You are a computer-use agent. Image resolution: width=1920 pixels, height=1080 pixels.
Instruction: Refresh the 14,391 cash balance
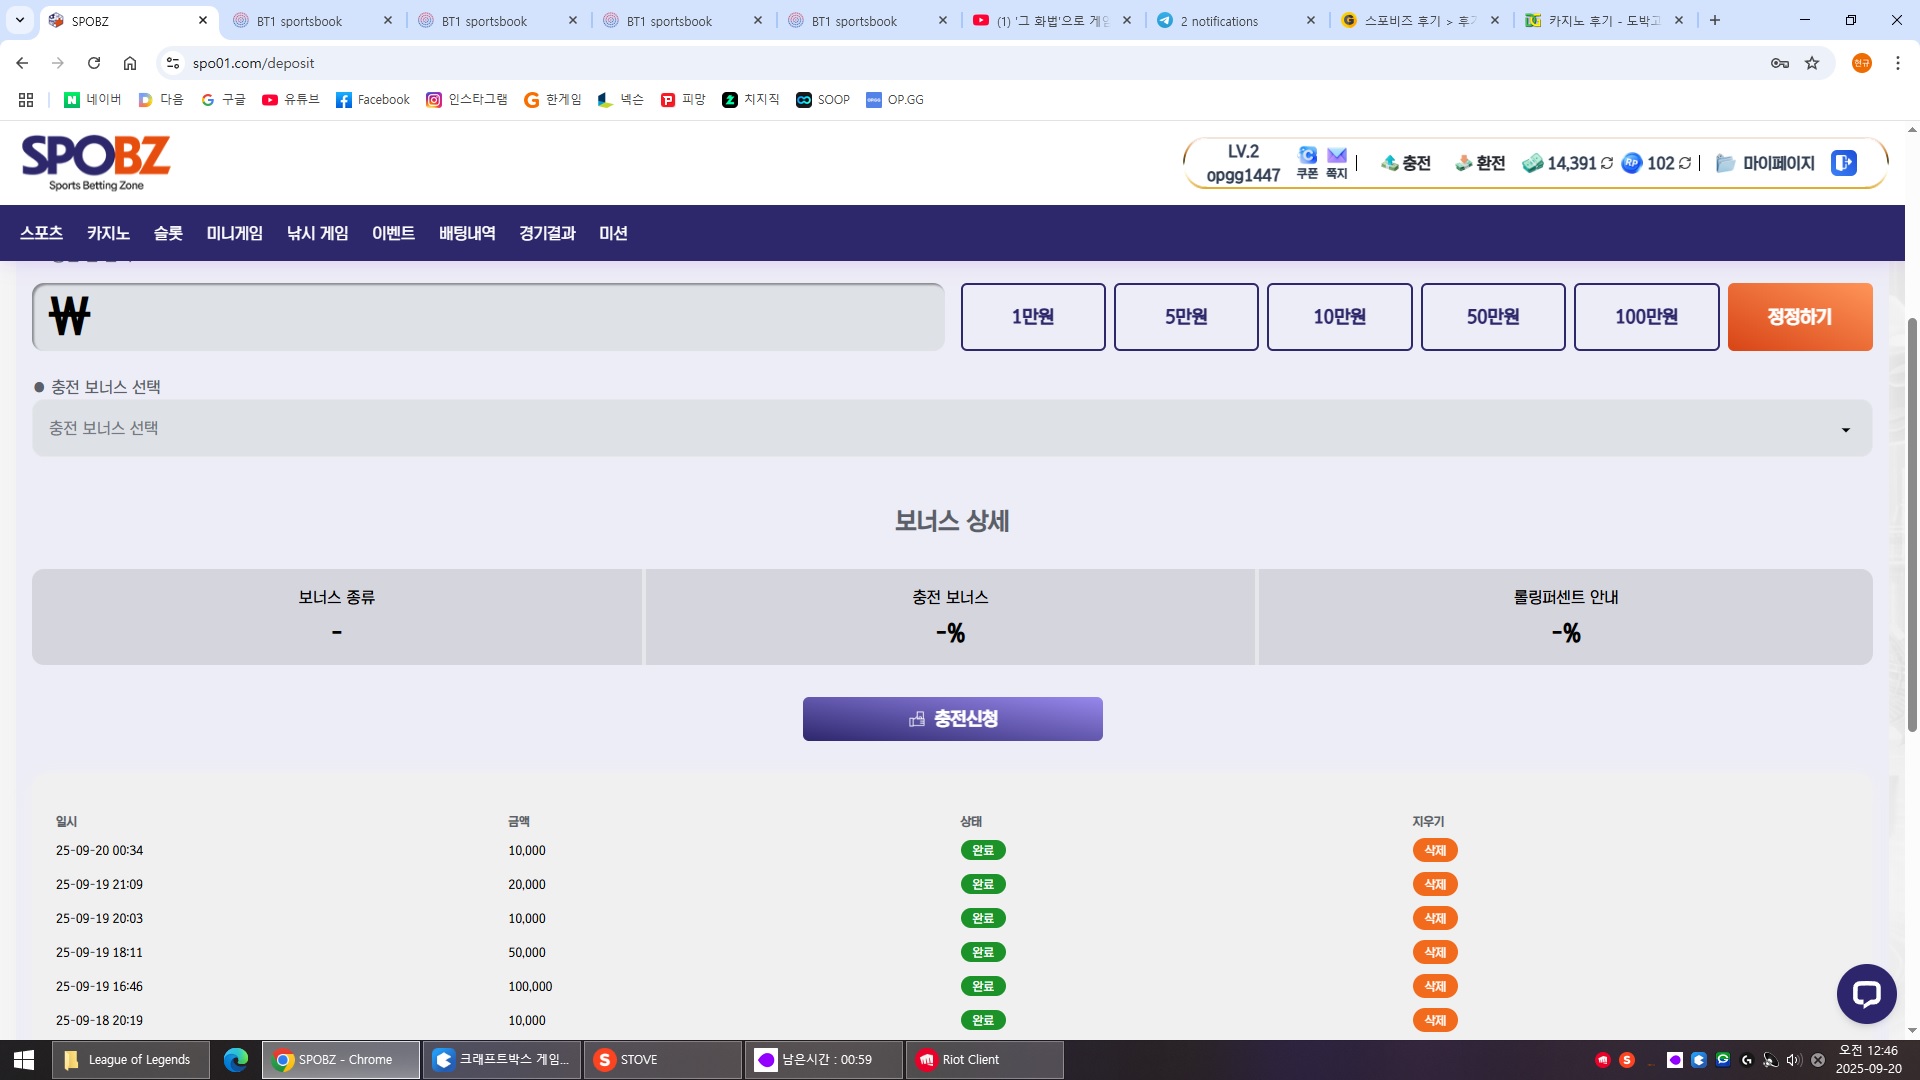pyautogui.click(x=1607, y=163)
